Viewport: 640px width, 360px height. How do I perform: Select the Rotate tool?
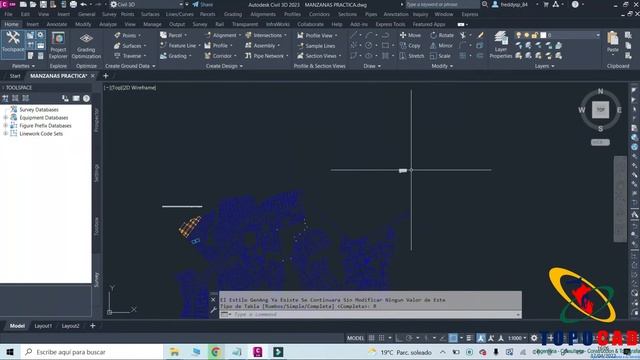point(442,35)
